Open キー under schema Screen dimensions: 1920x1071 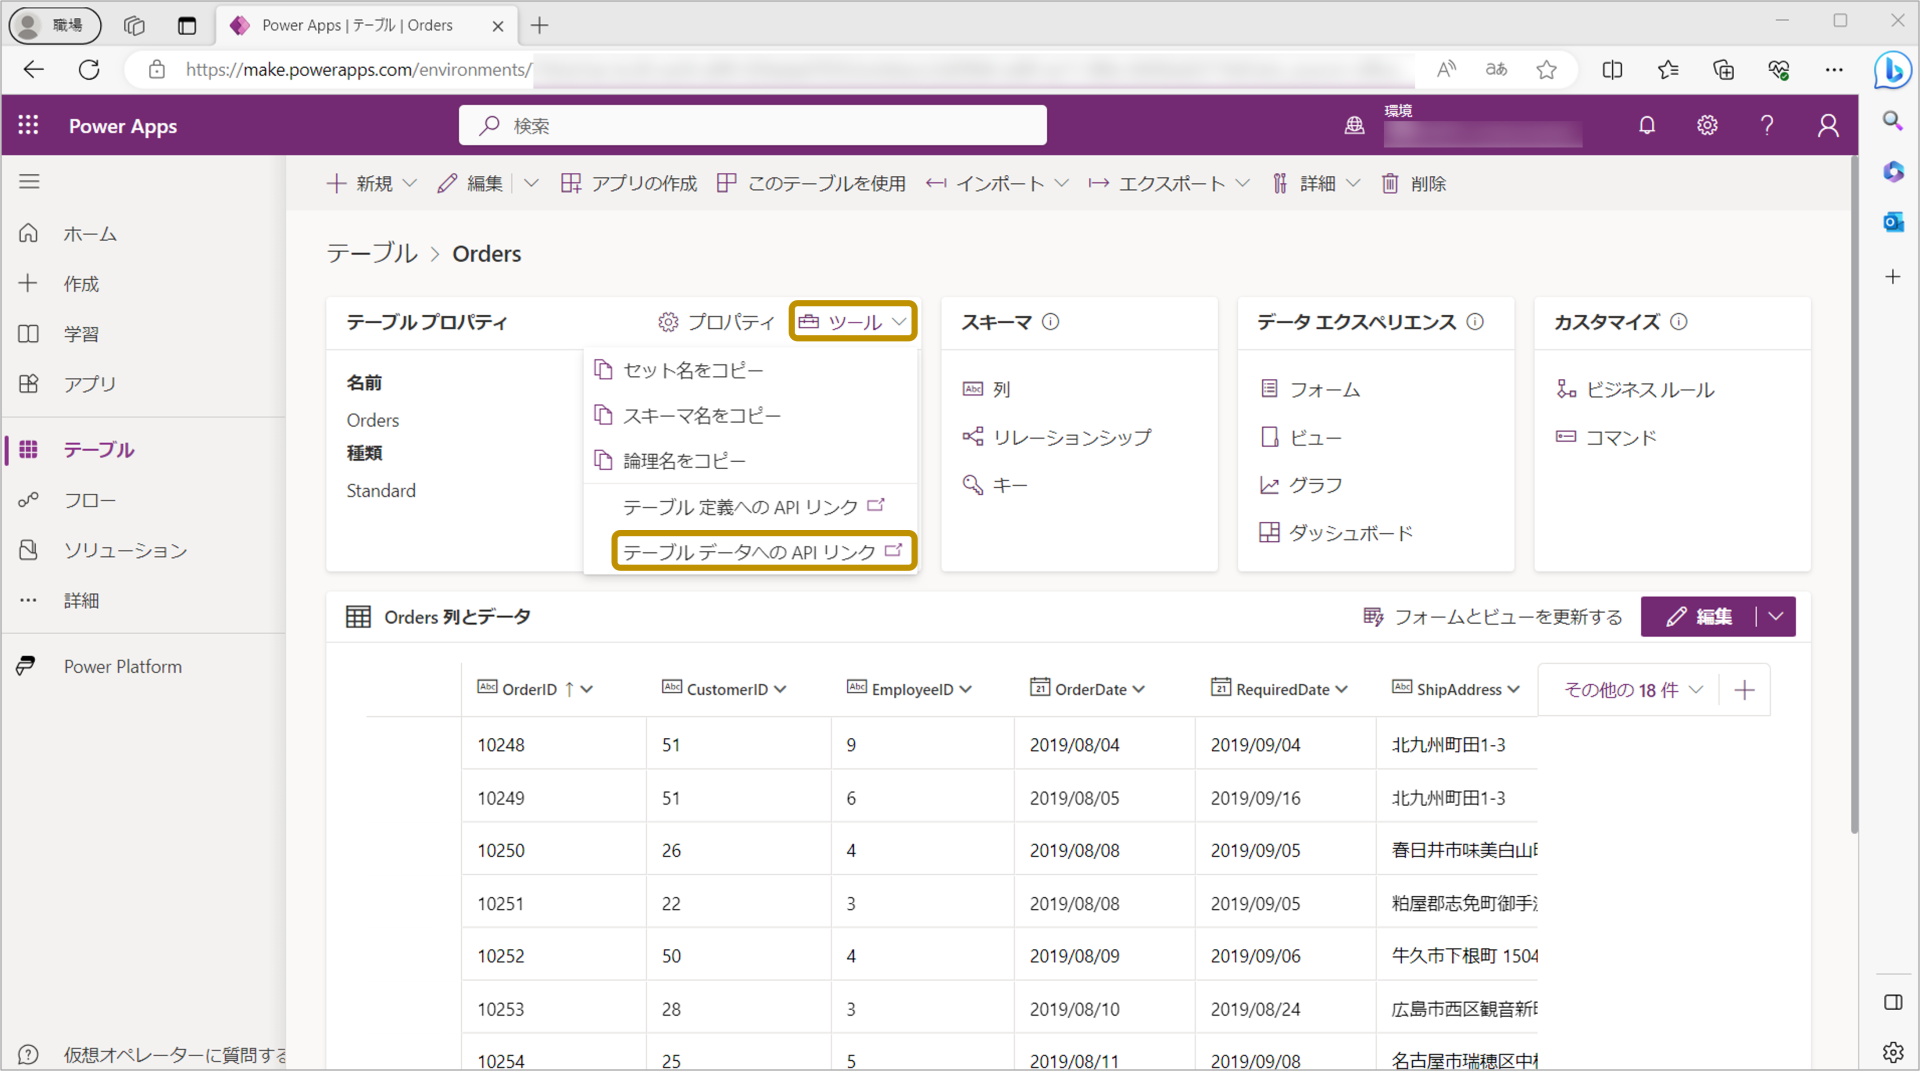(995, 485)
